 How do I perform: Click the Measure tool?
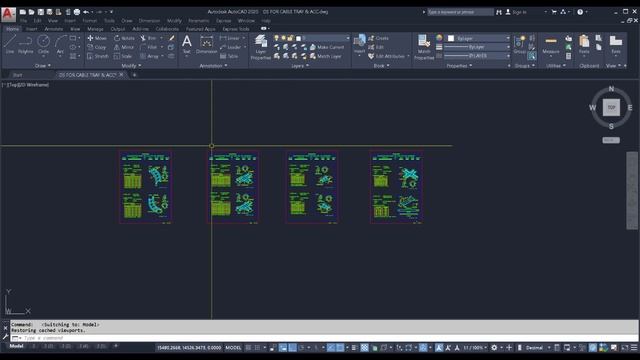click(x=551, y=44)
